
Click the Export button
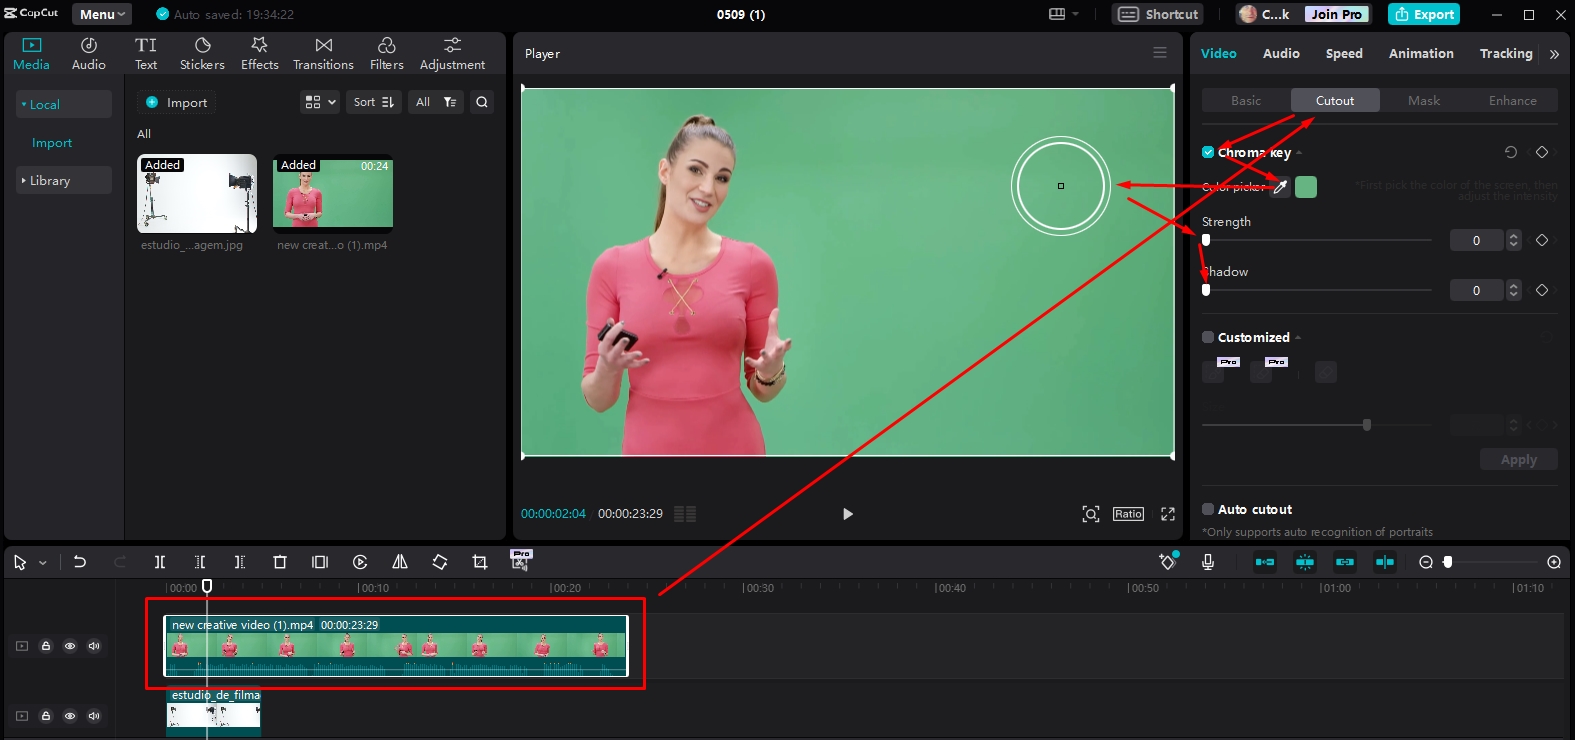(1424, 14)
